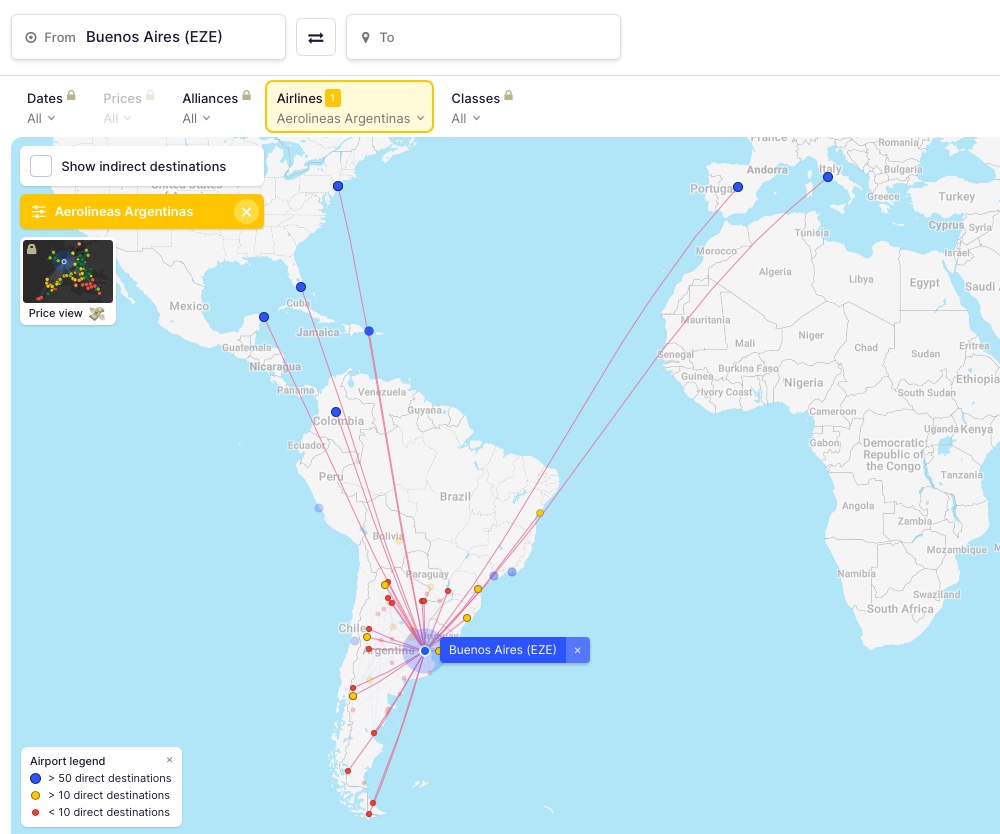The height and width of the screenshot is (834, 1000).
Task: Click the Buenos Aires (EZE) map label
Action: click(502, 650)
